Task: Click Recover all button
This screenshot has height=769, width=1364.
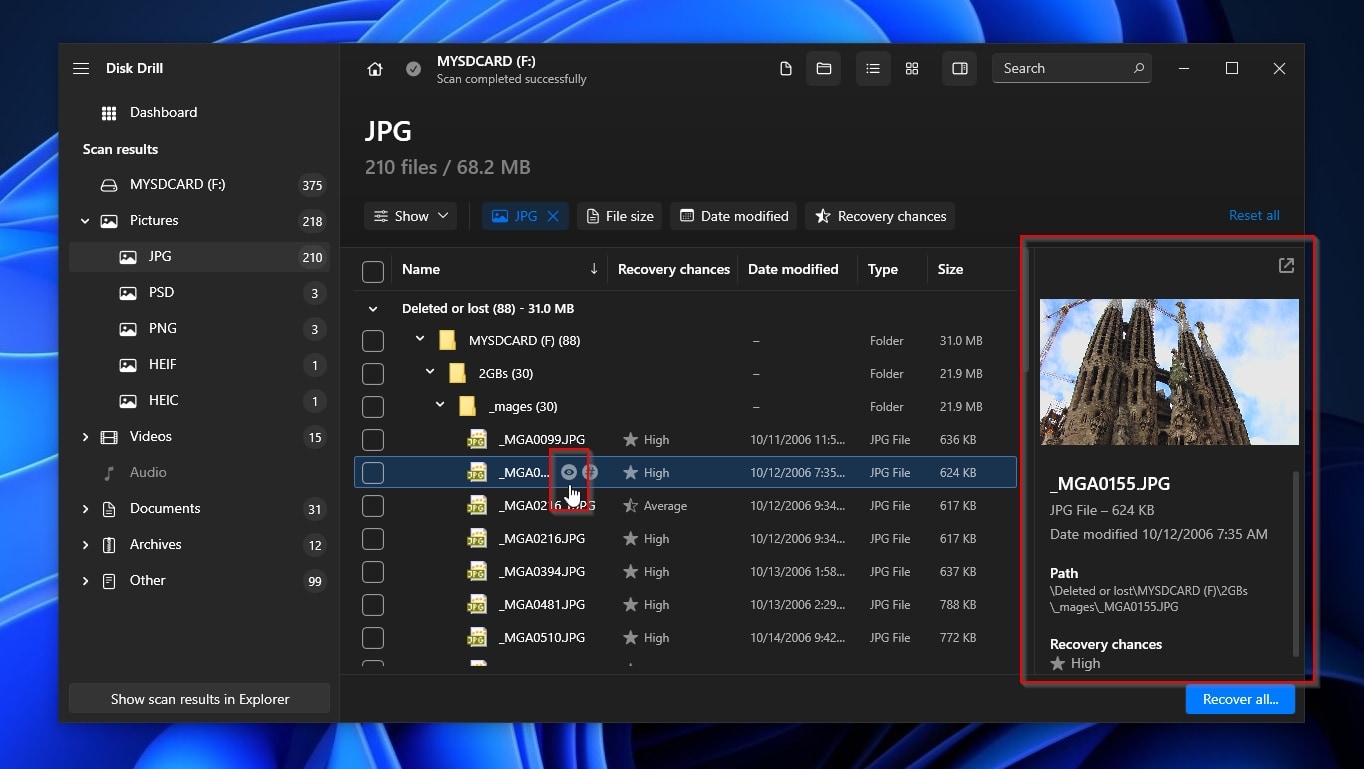Action: (x=1240, y=699)
